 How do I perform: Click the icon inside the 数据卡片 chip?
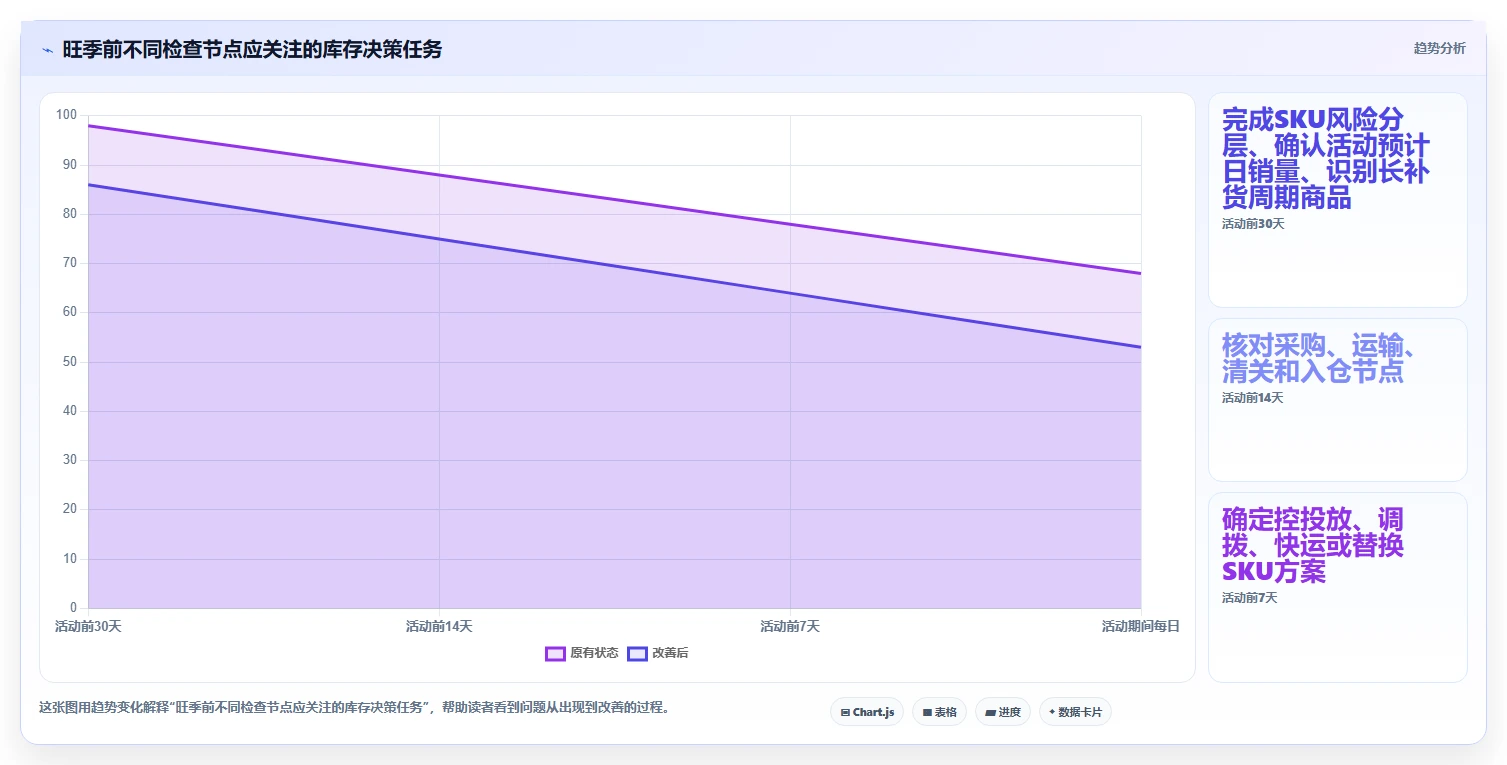click(x=1052, y=712)
